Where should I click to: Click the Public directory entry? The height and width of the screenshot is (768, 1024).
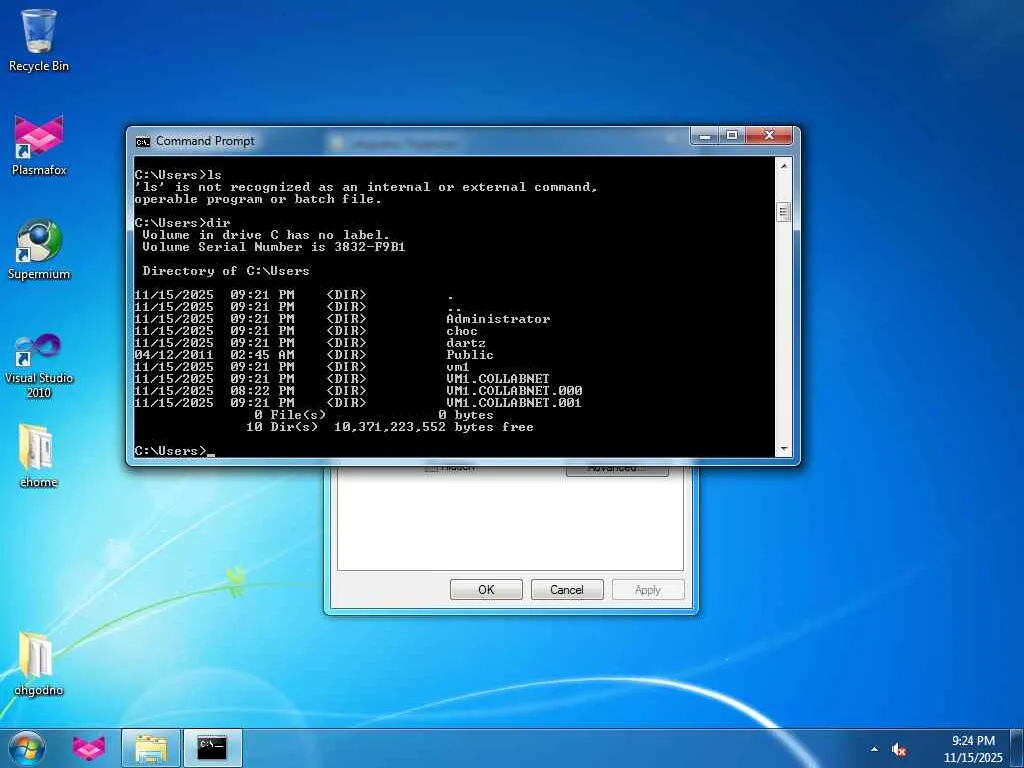click(470, 355)
